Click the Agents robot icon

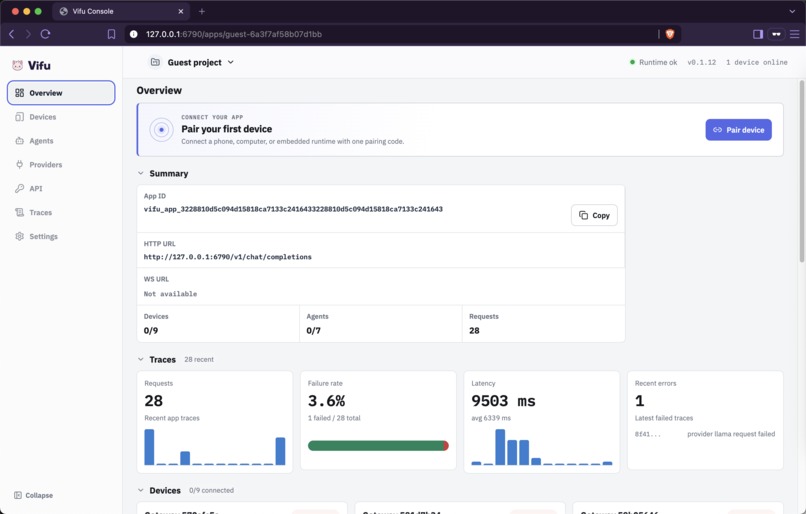pos(20,140)
